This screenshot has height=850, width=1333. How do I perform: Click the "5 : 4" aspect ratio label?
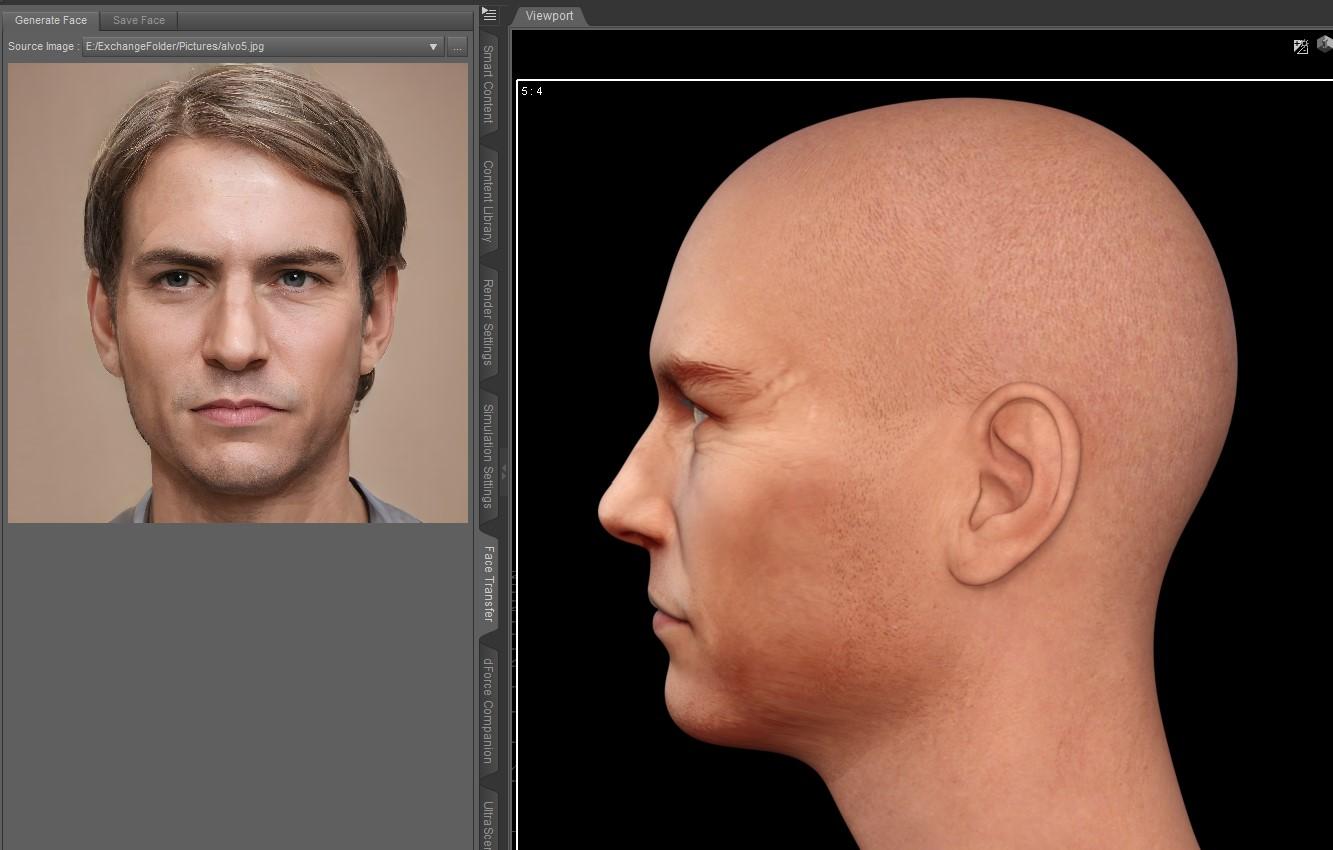[532, 92]
